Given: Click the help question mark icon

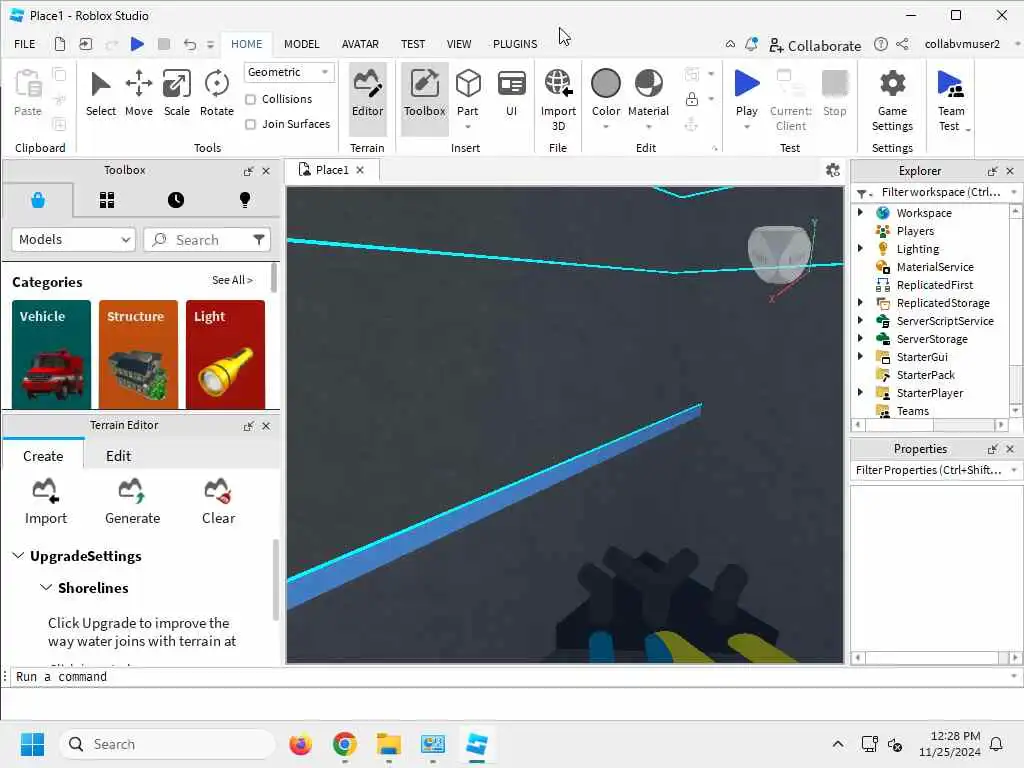Looking at the screenshot, I should point(881,44).
